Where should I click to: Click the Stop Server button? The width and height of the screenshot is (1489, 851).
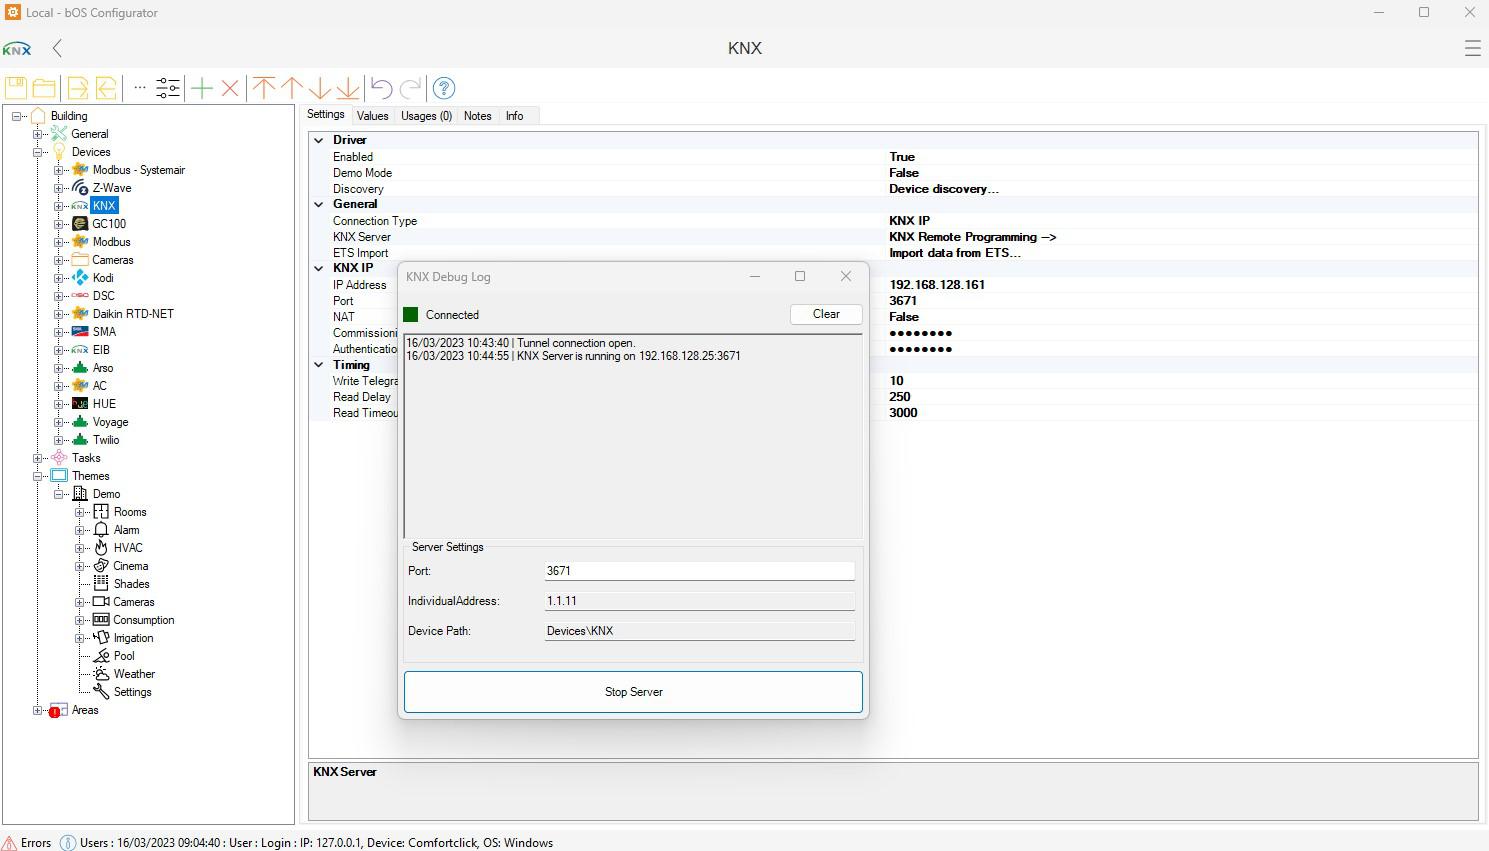[x=633, y=692]
